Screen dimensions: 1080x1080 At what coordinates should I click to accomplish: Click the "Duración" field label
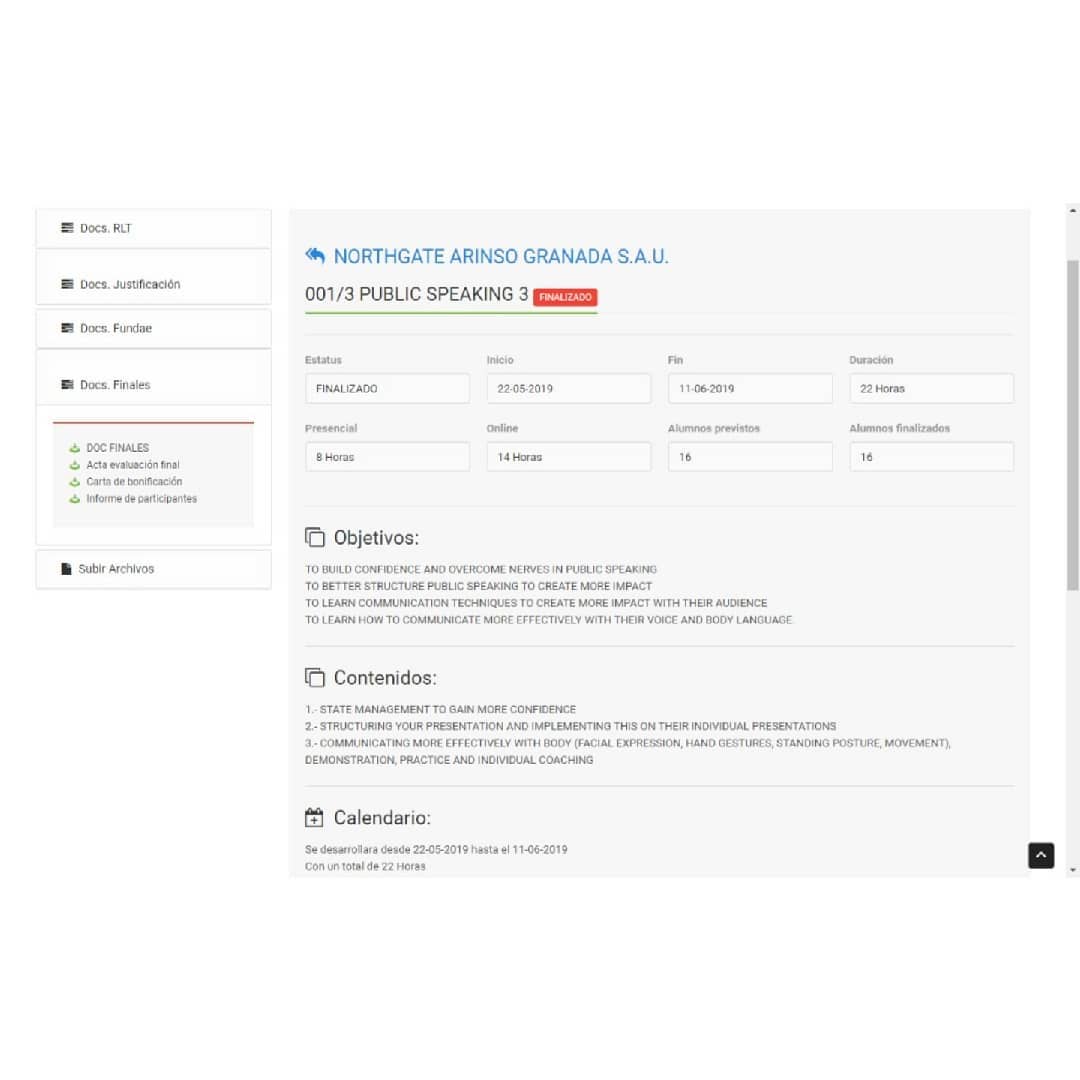click(x=871, y=360)
